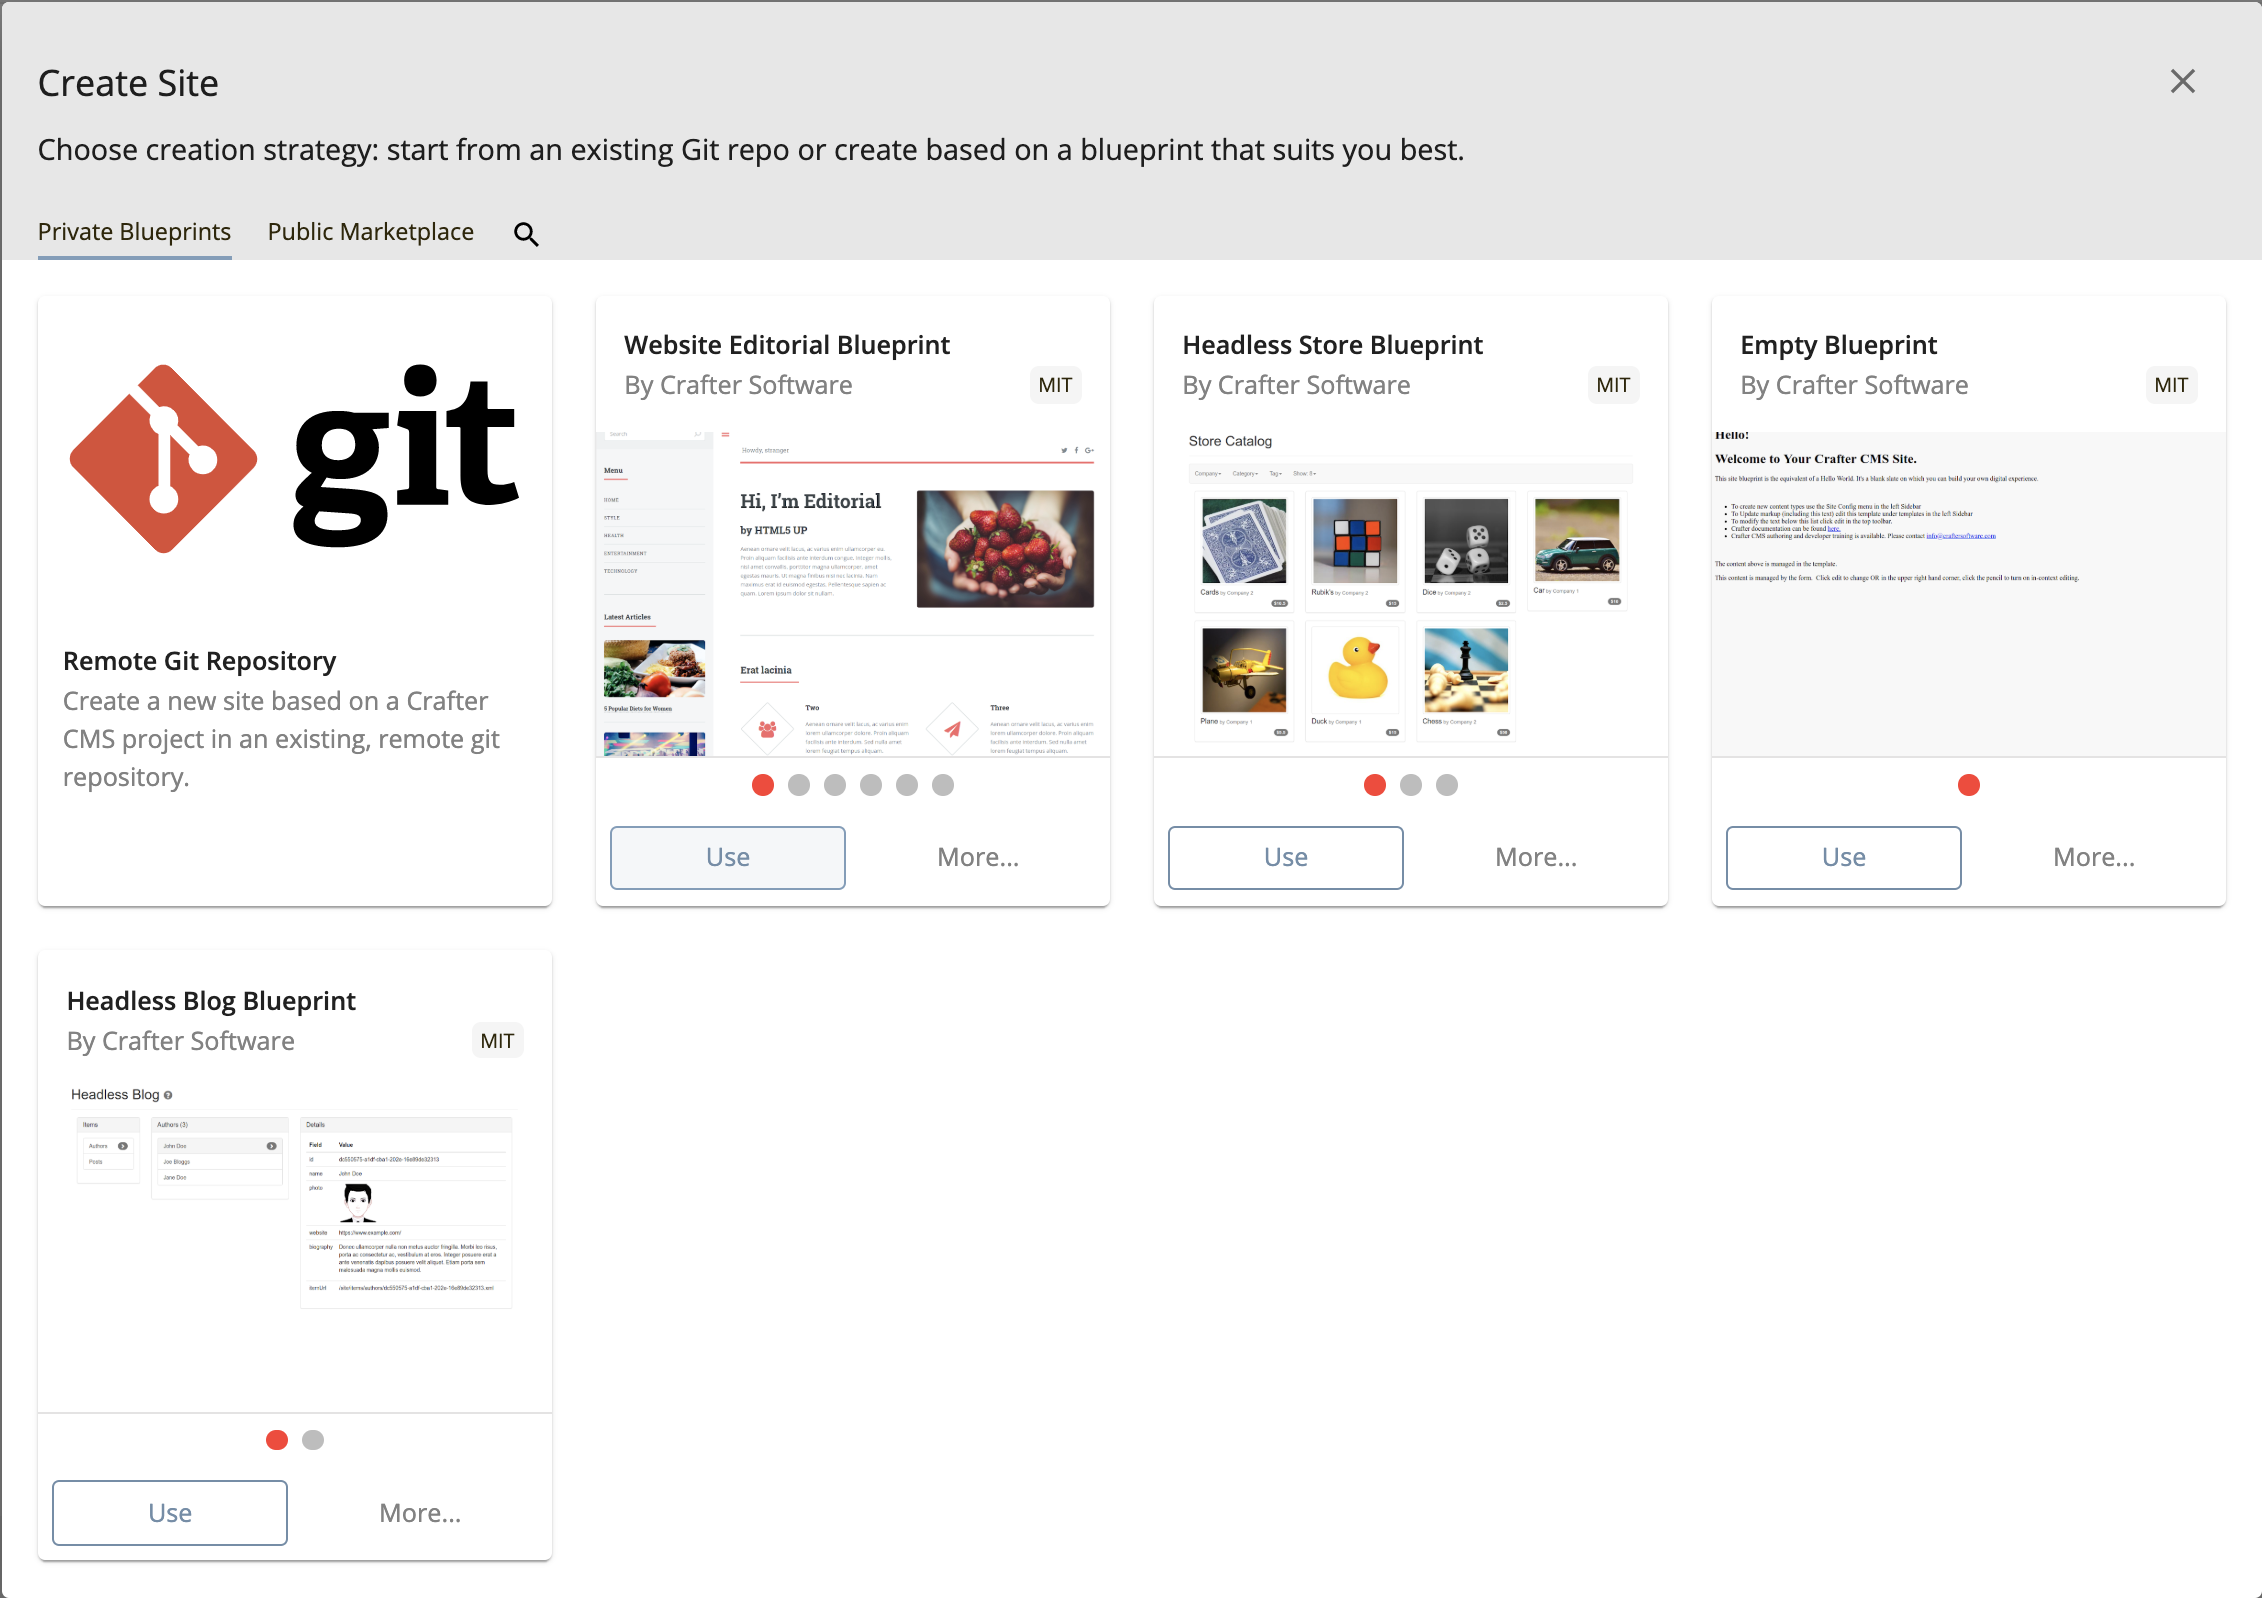2262x1598 pixels.
Task: Click the MIT badge on Empty Blueprint
Action: (2171, 385)
